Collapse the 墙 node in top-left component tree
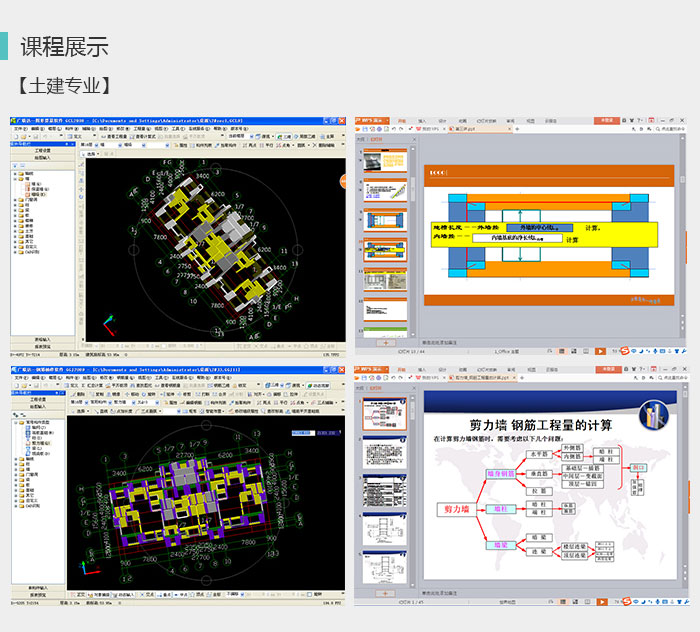Screen dimensions: 700x632 [15, 179]
